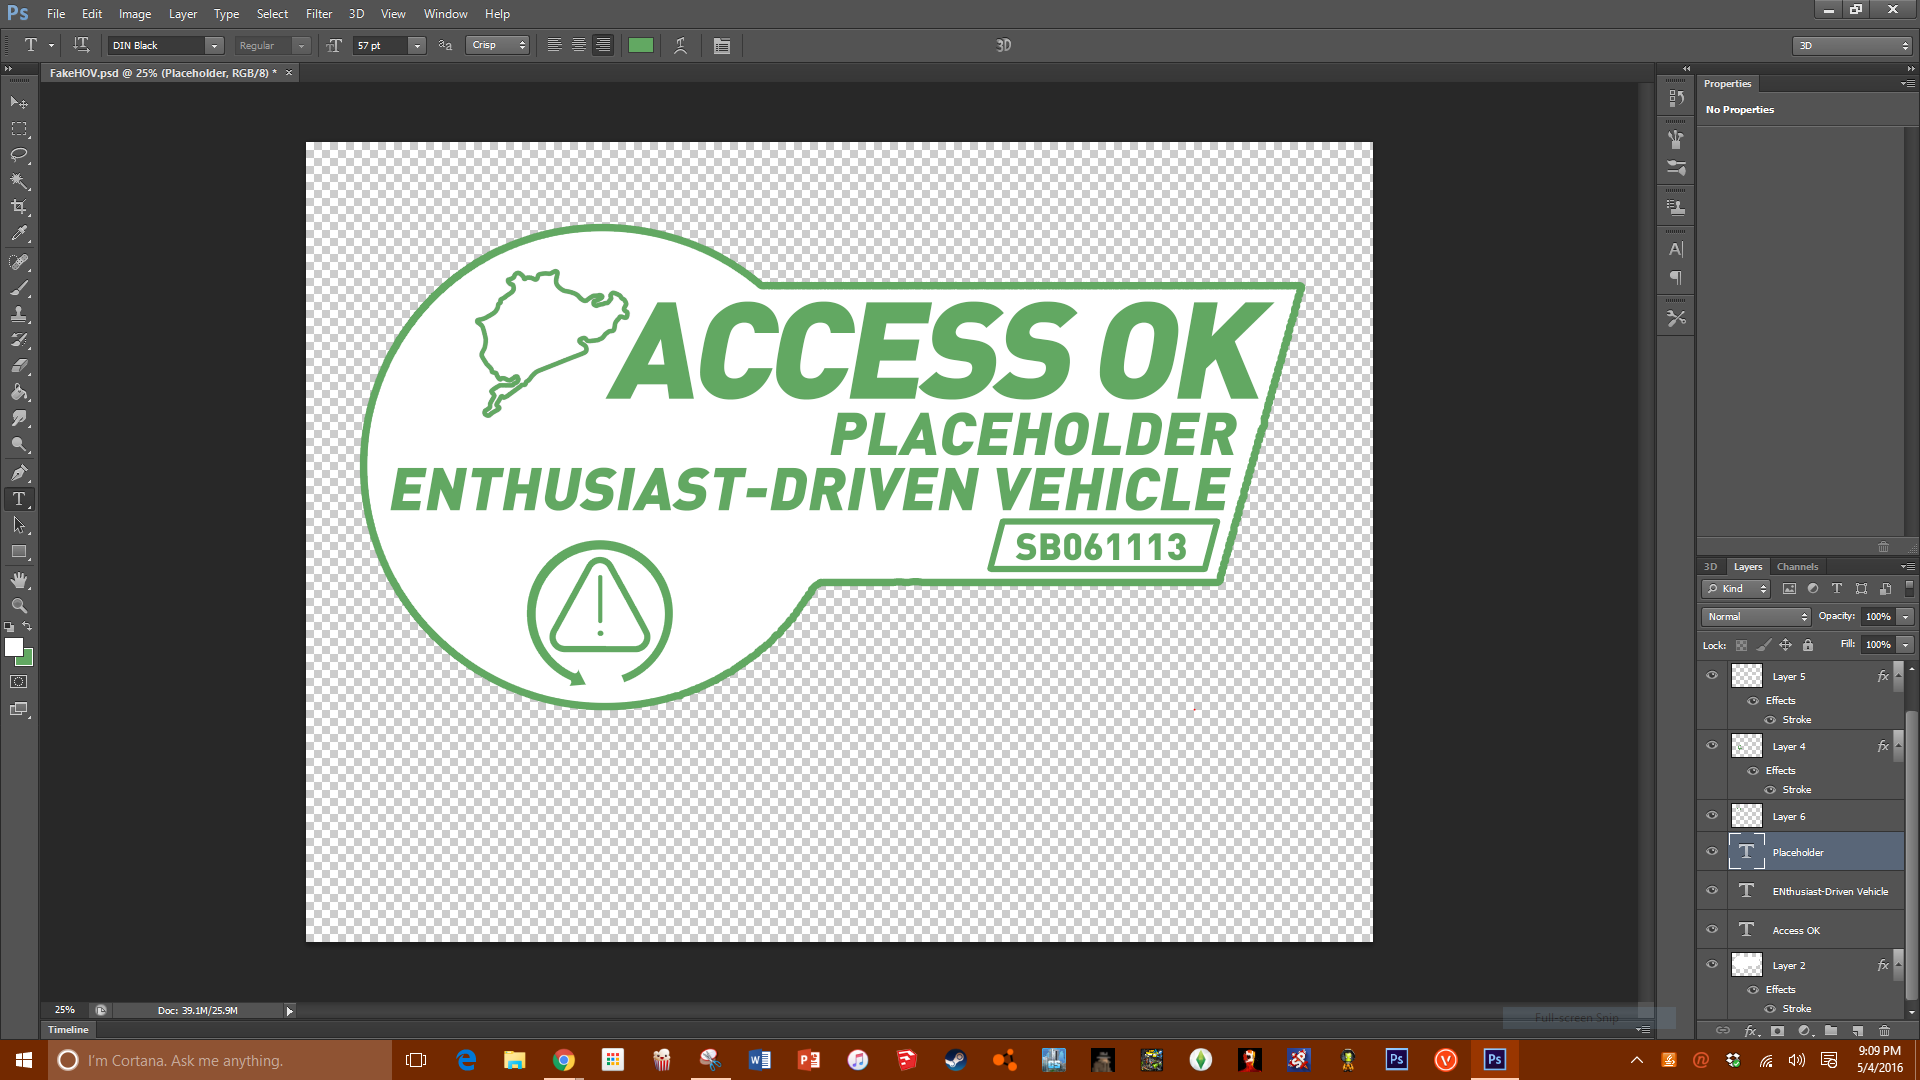Screen dimensions: 1920x1080
Task: Select the Path Selection tool
Action: pos(19,525)
